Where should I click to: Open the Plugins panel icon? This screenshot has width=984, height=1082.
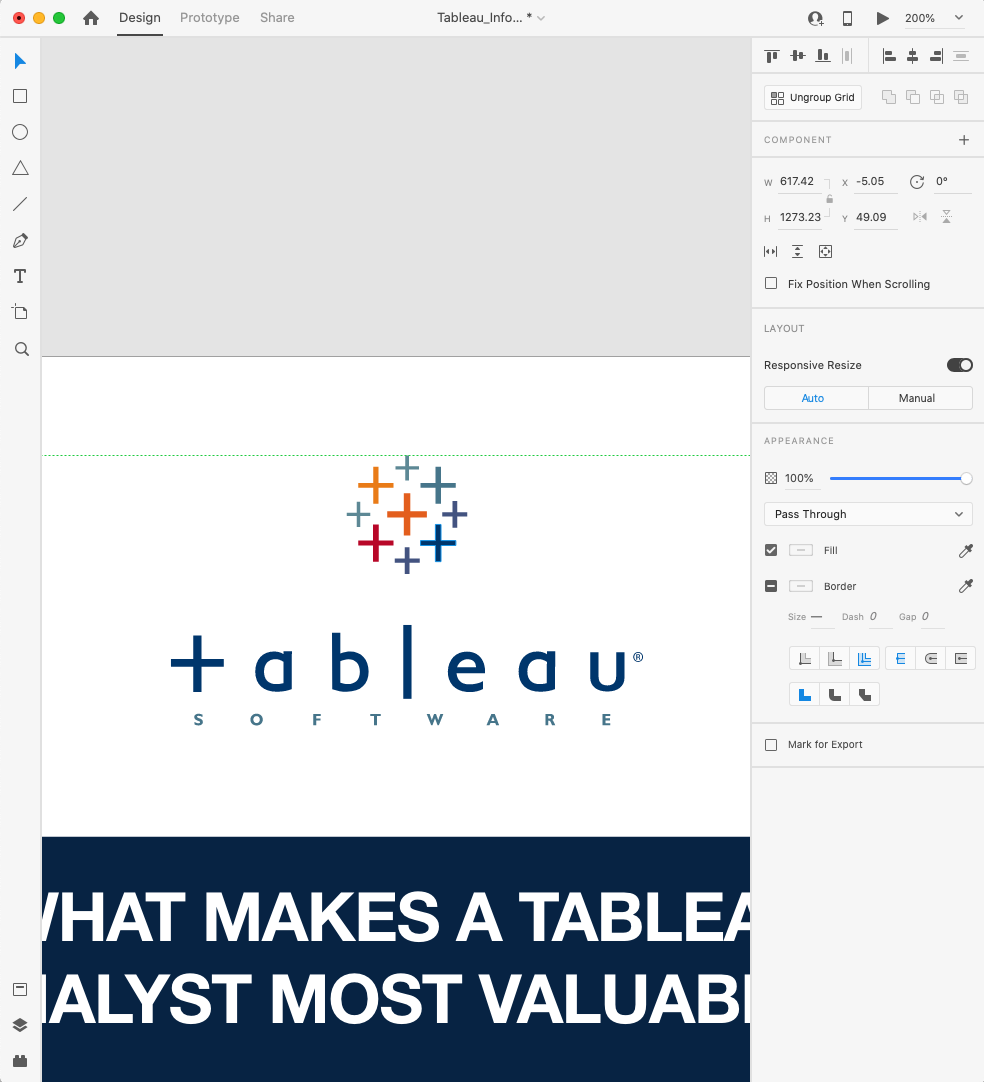pos(20,1061)
